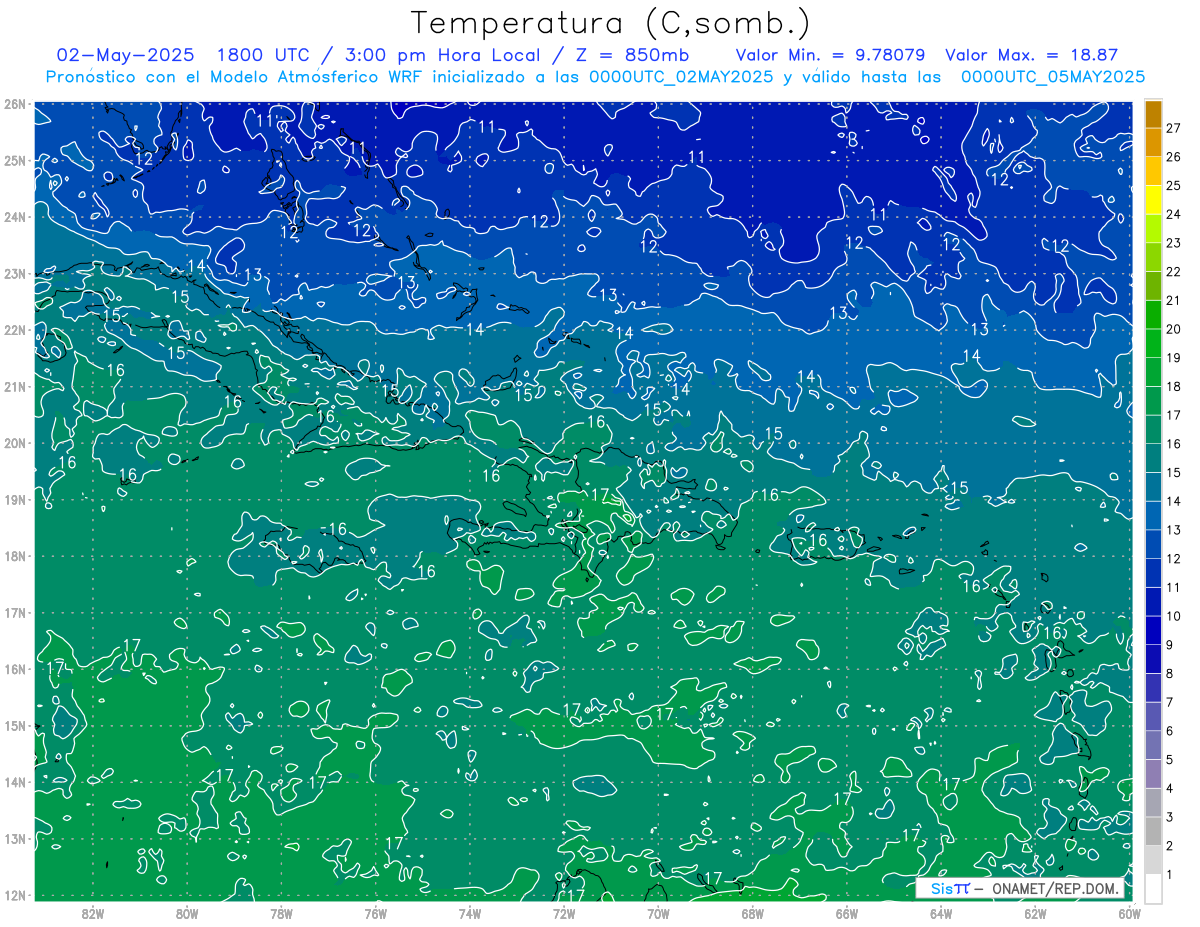Click the color scale label "18"

coord(1173,386)
